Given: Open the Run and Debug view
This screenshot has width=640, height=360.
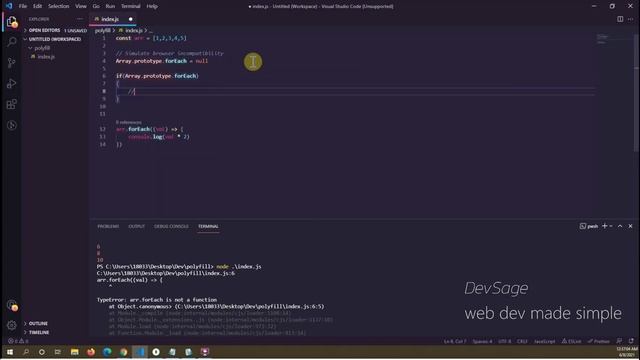Looking at the screenshot, I should (x=12, y=83).
